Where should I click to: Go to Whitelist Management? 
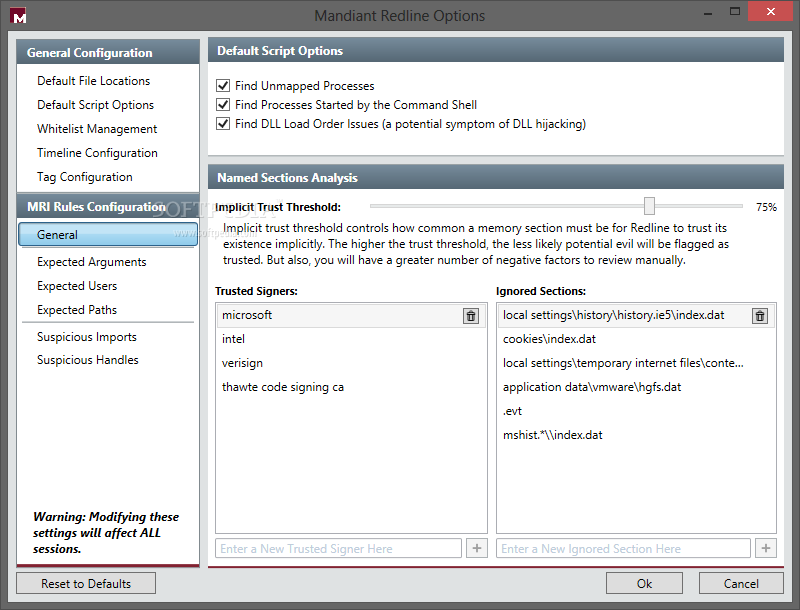pos(97,129)
